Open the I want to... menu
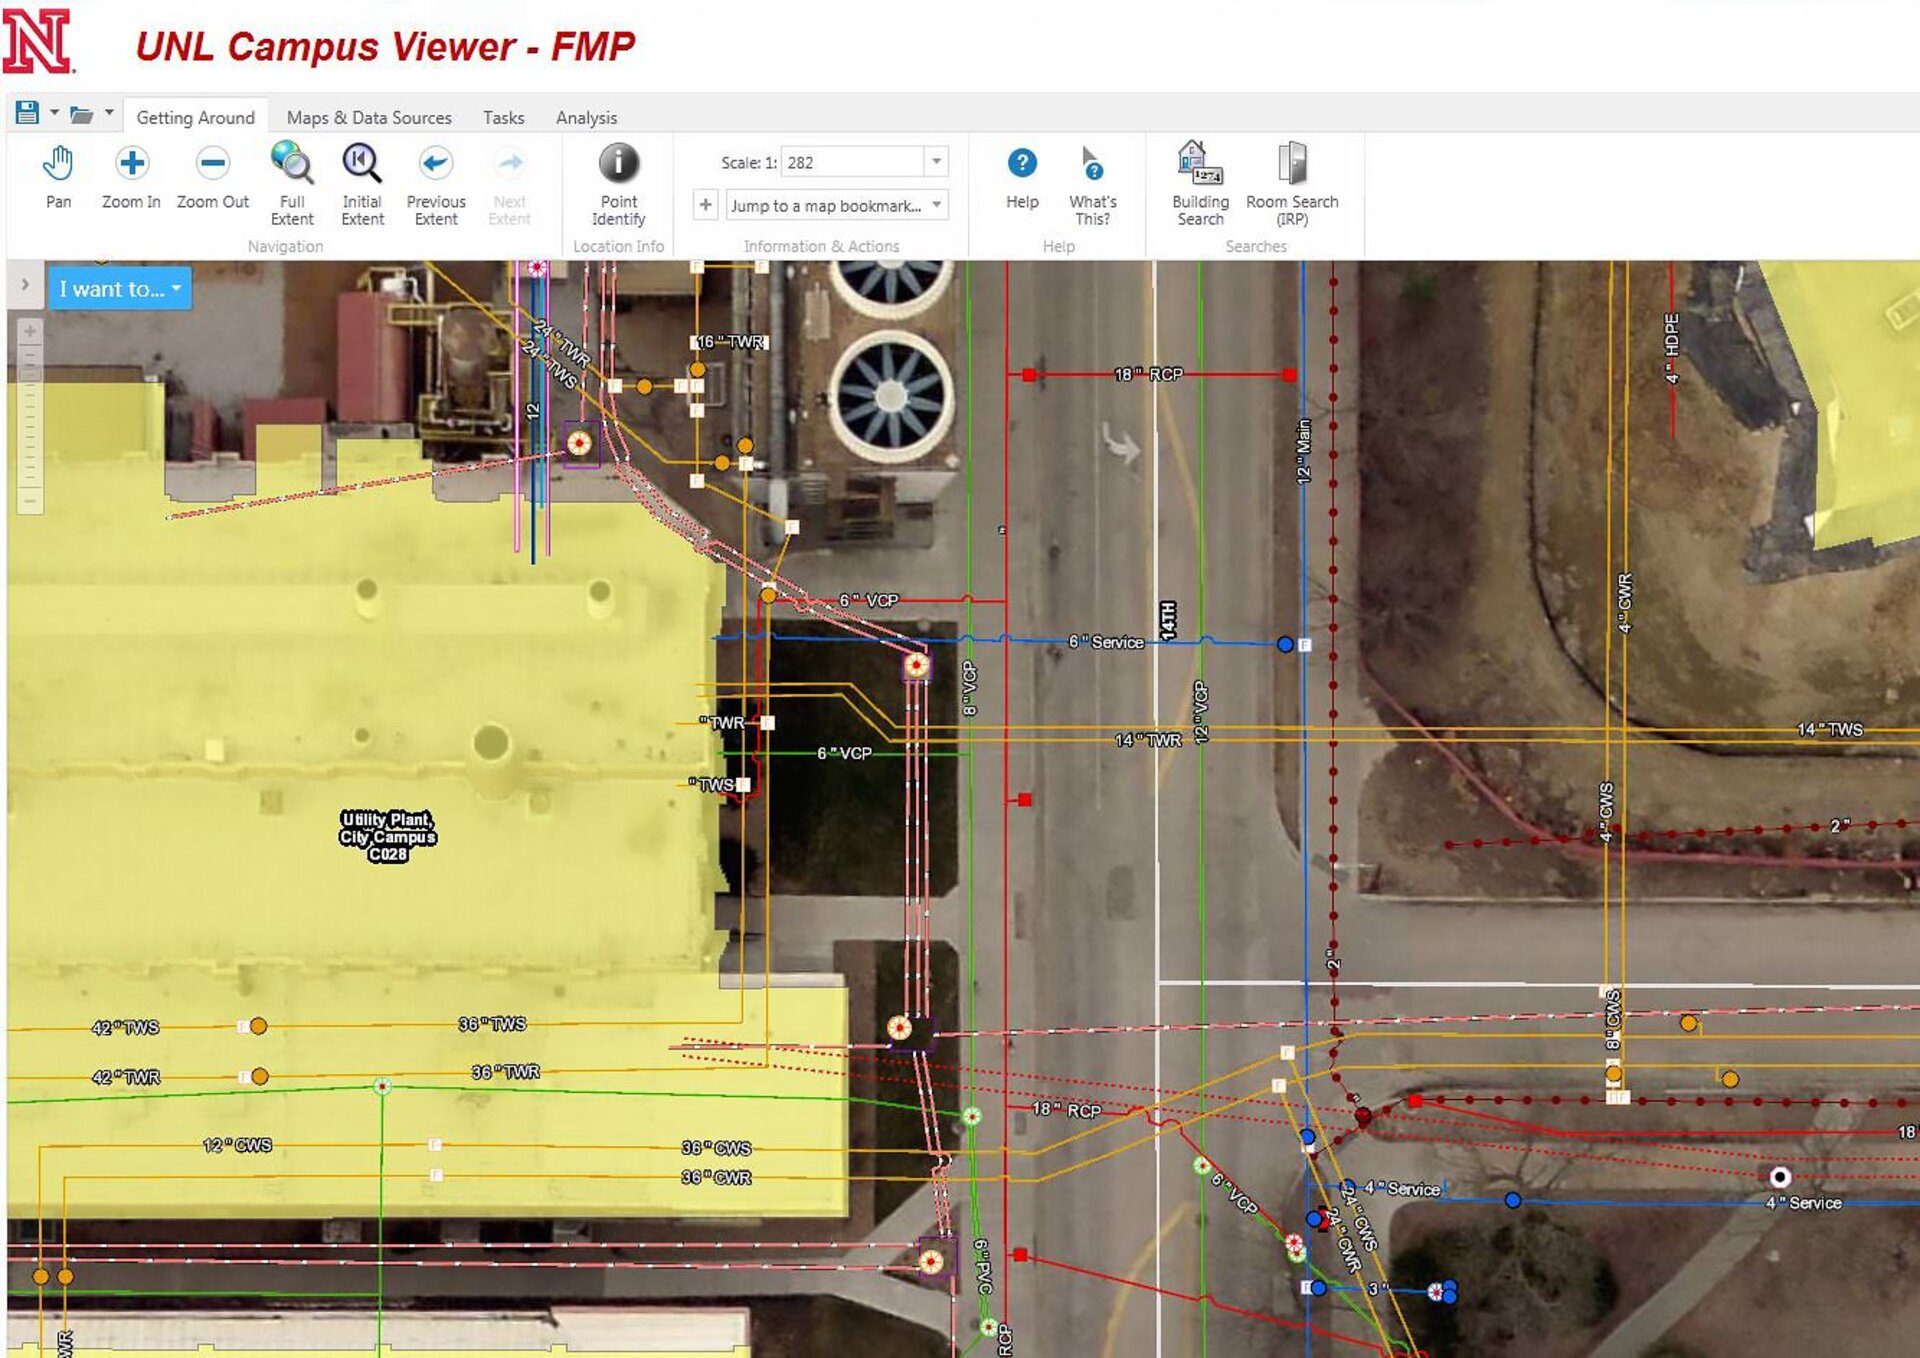This screenshot has height=1358, width=1920. click(120, 289)
